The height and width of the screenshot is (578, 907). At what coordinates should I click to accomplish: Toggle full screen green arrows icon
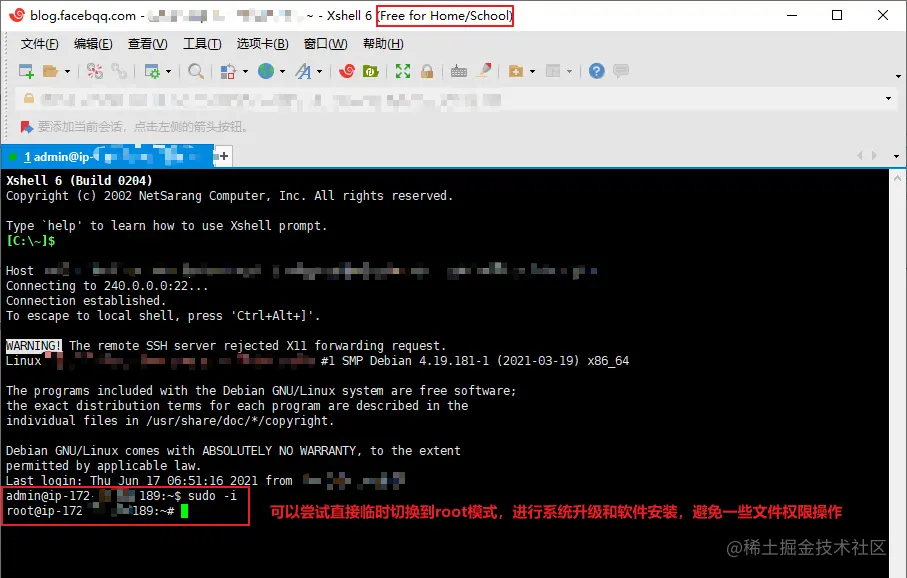point(403,71)
